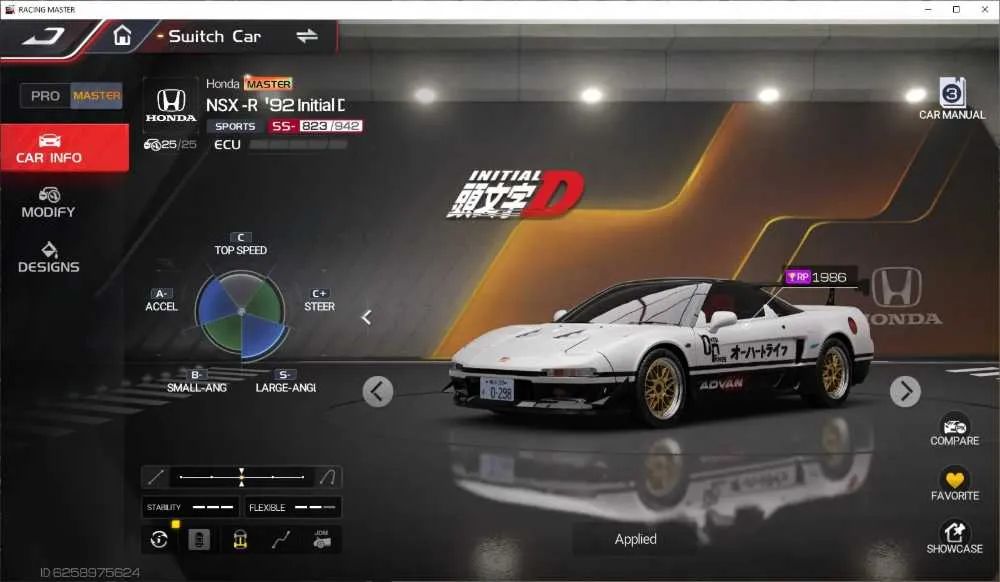Screen dimensions: 1000x582
Task: Click the Honda brand logo badge
Action: click(x=171, y=105)
